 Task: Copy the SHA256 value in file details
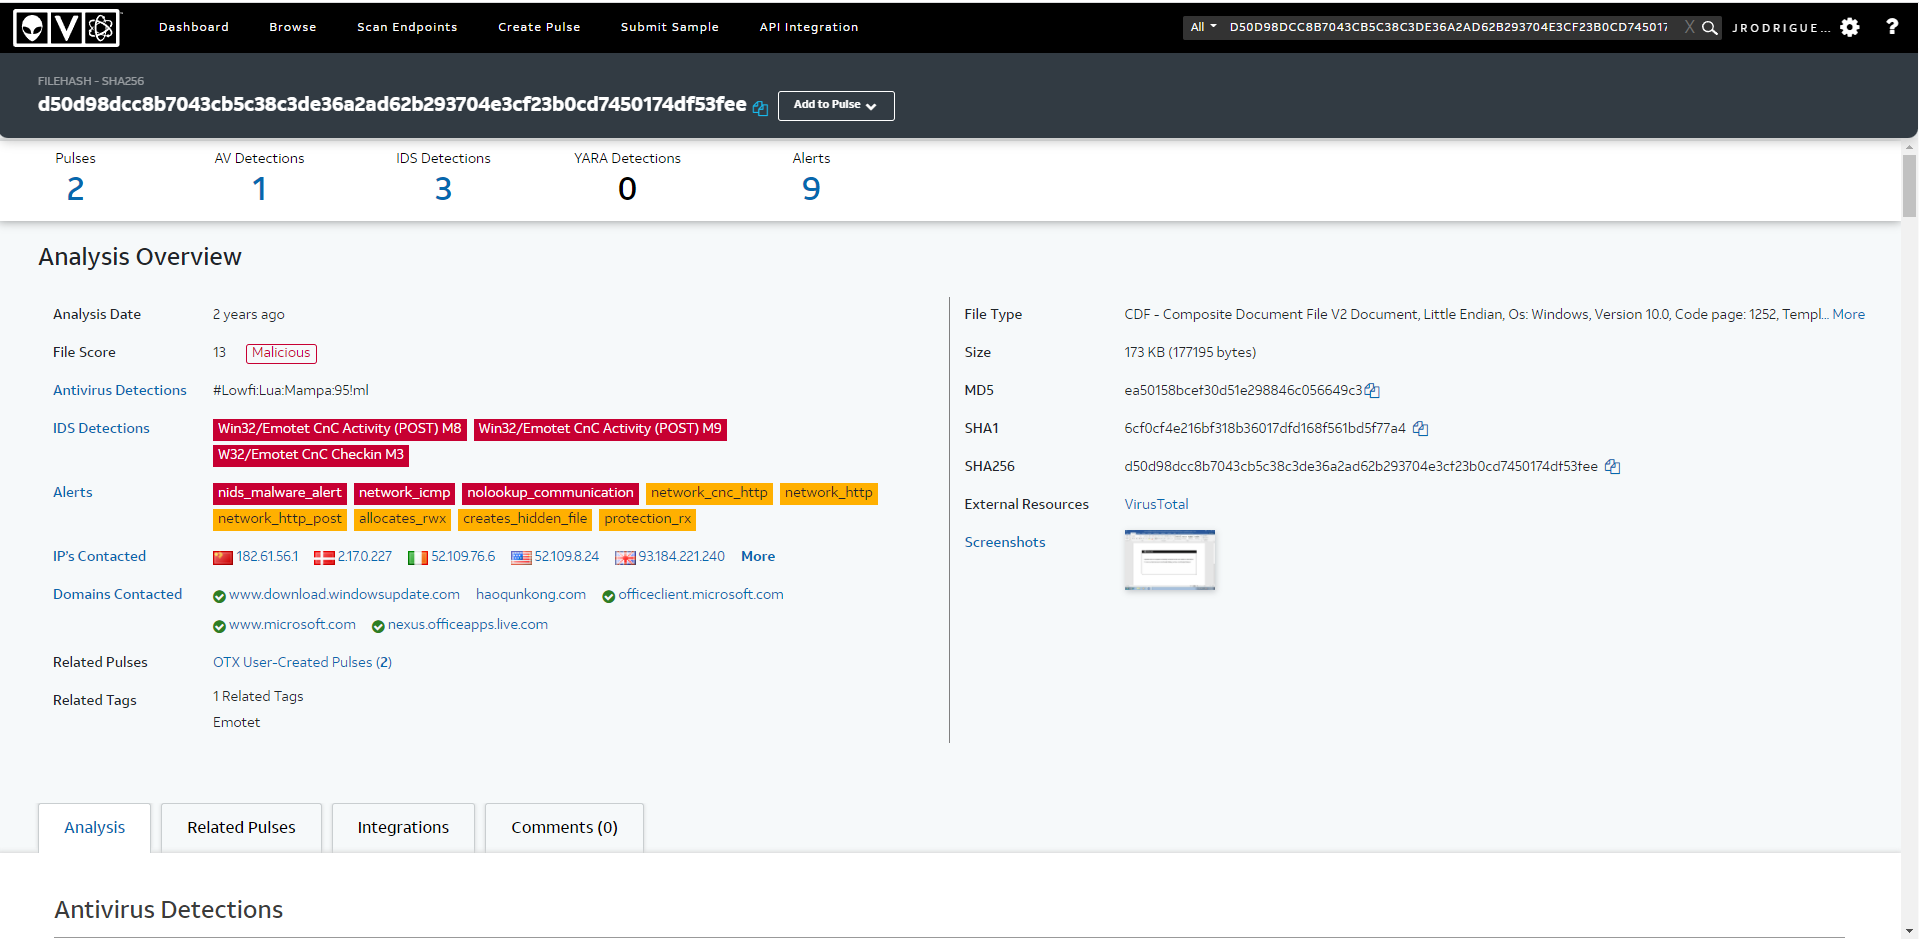pos(1612,467)
